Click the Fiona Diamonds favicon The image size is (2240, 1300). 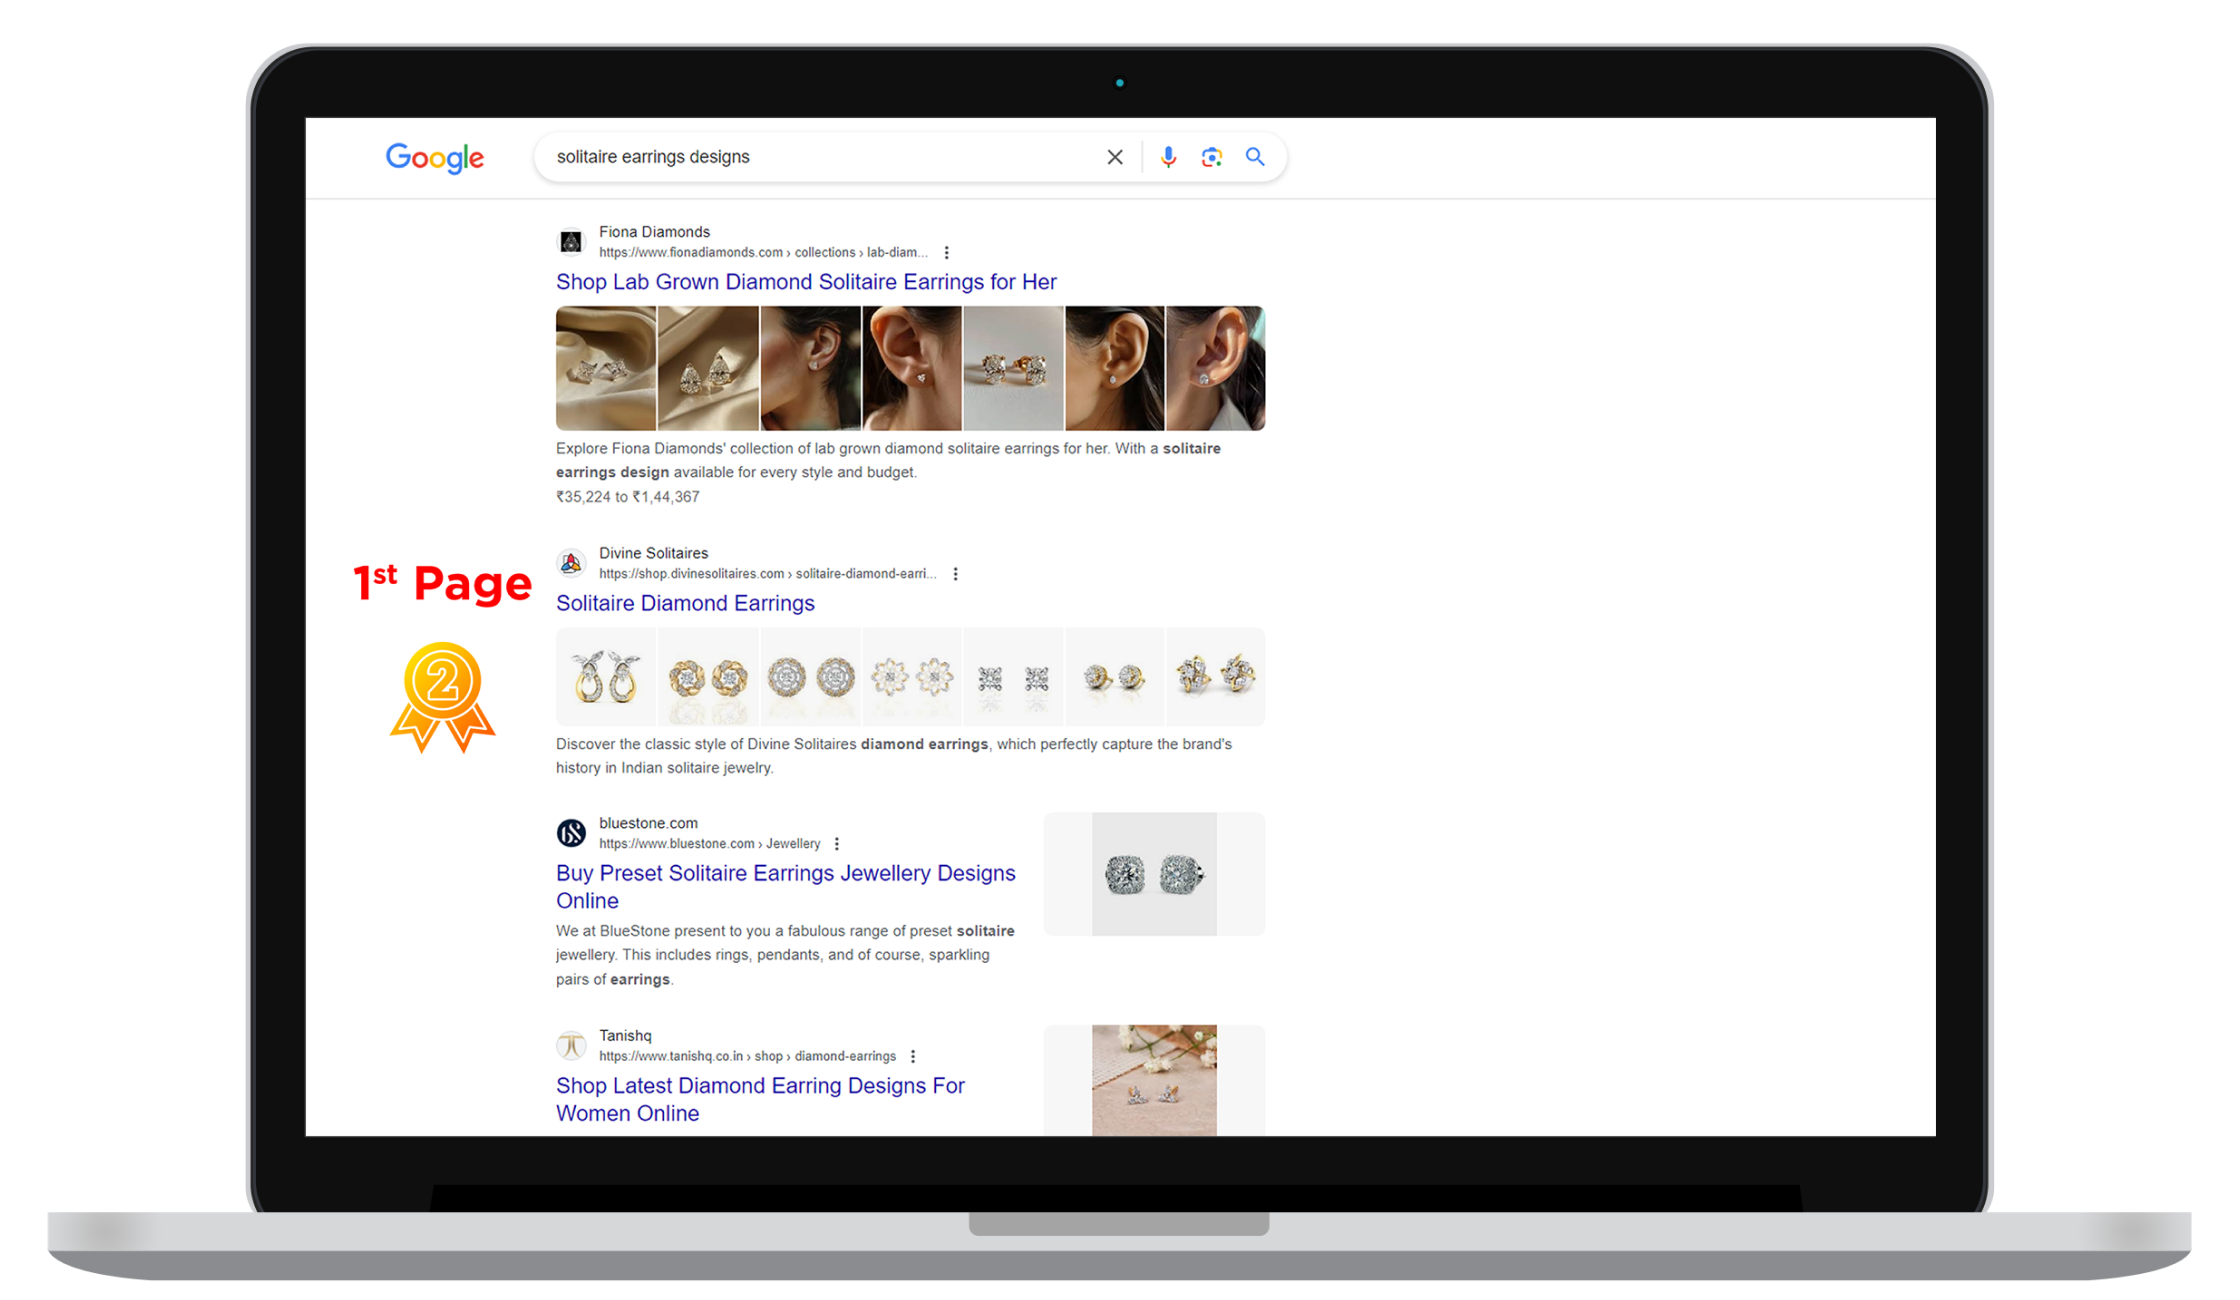point(571,242)
